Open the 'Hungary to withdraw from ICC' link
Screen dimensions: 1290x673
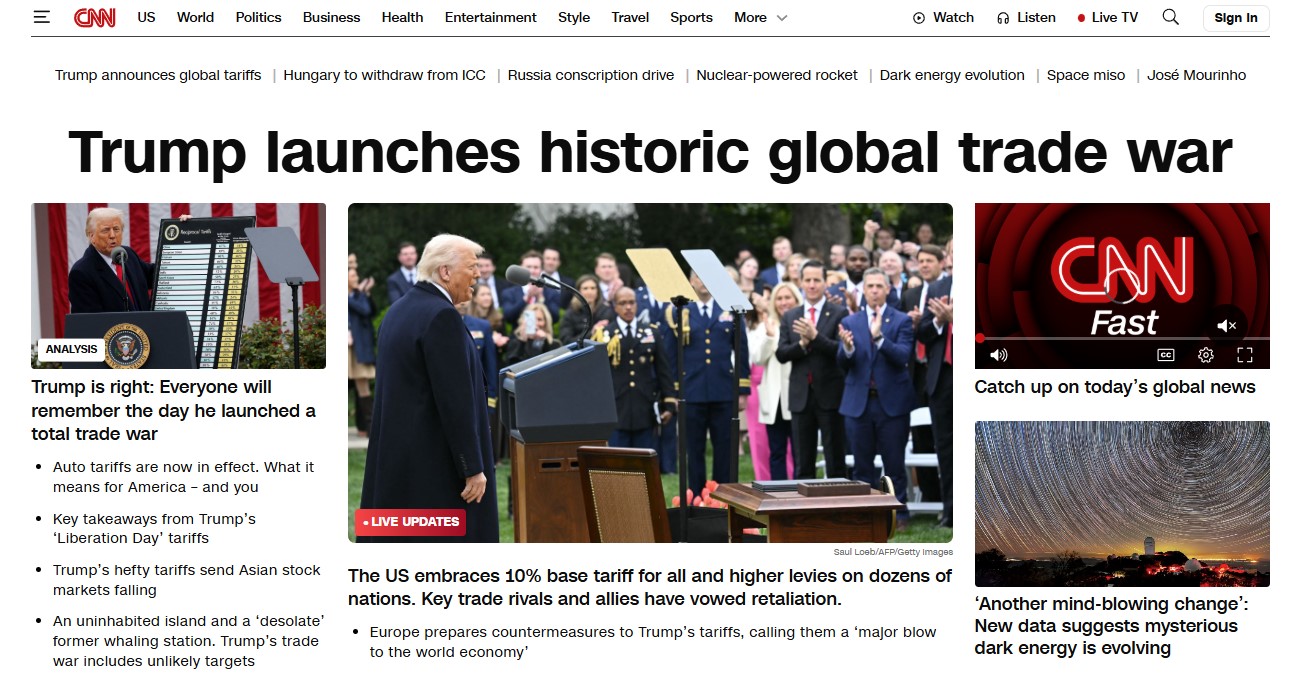(x=384, y=75)
